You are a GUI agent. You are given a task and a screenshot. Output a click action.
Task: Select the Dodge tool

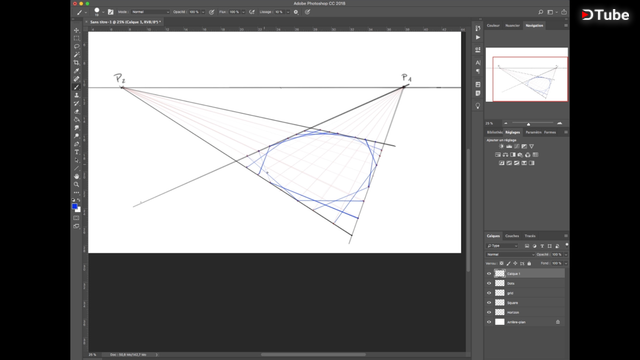click(76, 136)
